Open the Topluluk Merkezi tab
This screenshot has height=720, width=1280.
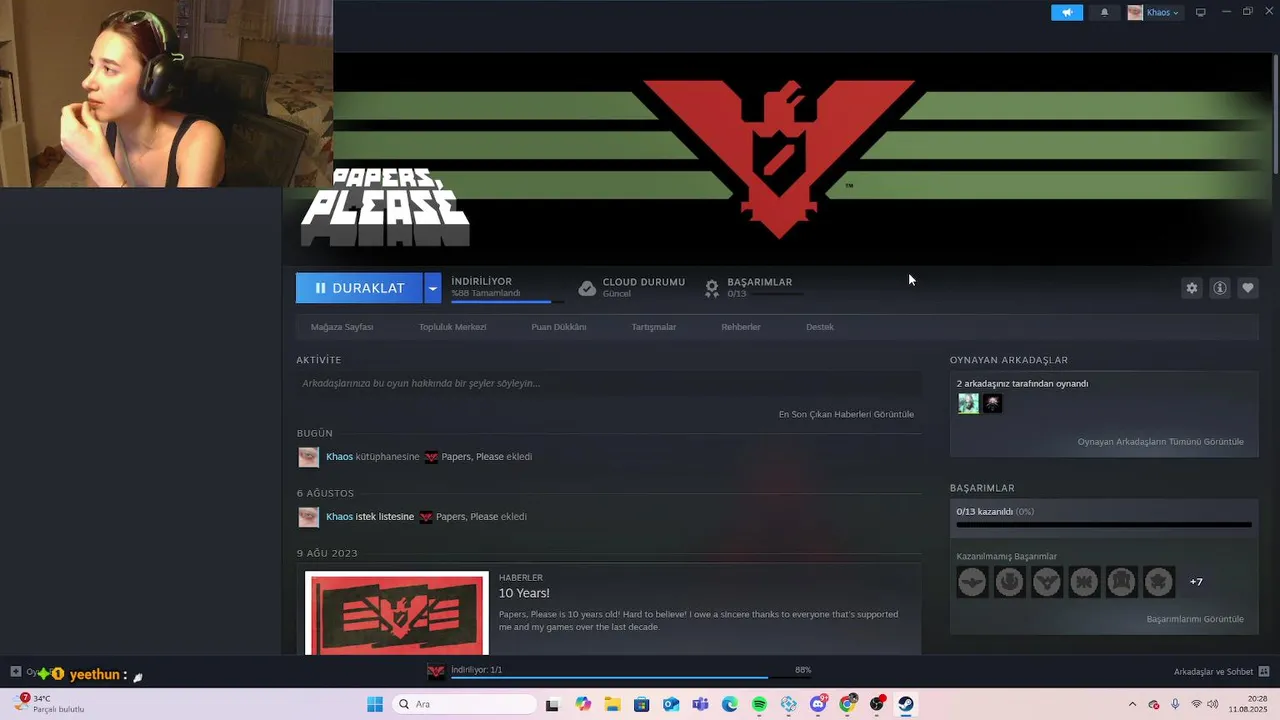tap(452, 327)
